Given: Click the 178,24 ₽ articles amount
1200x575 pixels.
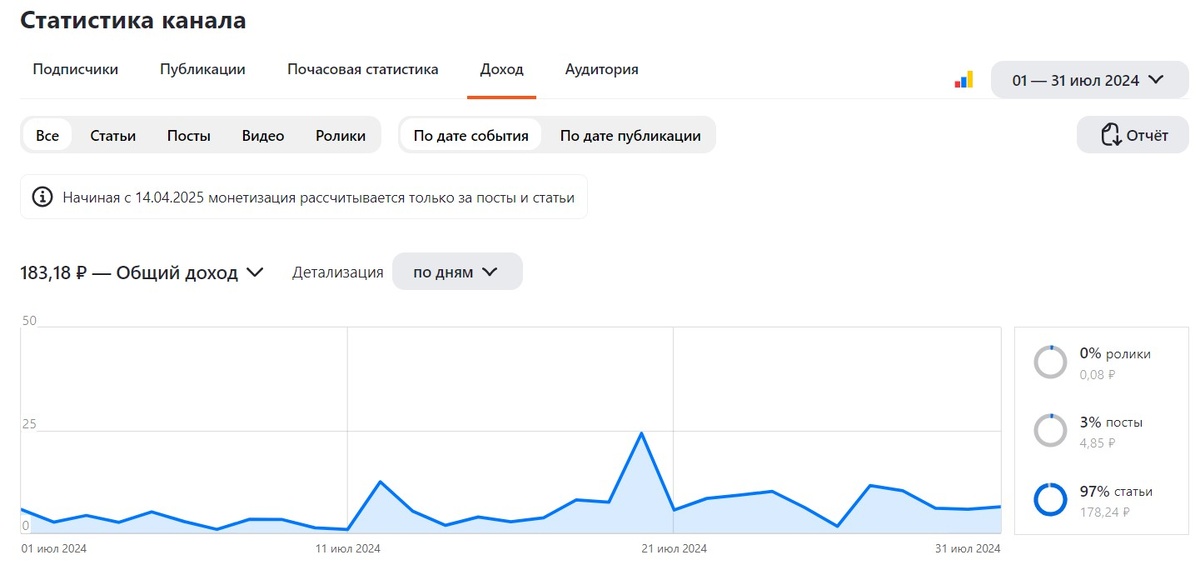Looking at the screenshot, I should (x=1105, y=511).
